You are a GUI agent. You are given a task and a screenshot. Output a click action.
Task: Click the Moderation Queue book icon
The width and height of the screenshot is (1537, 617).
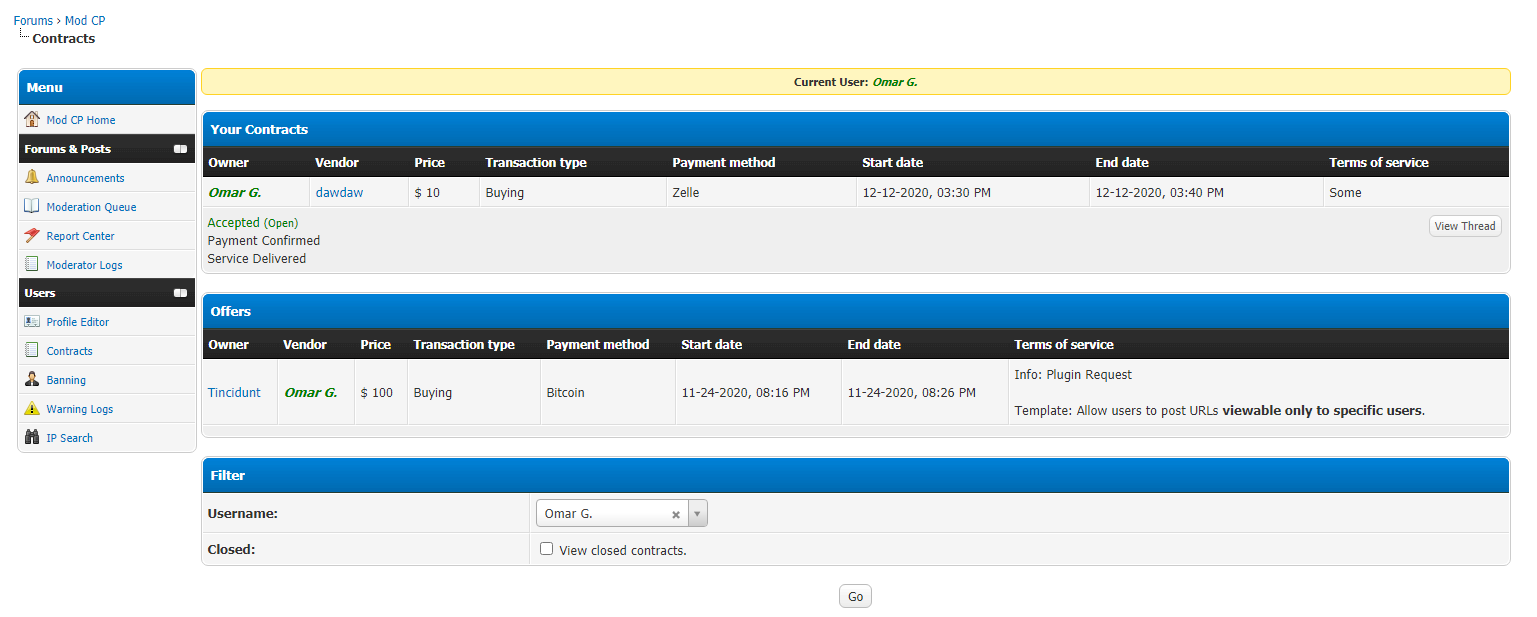32,207
